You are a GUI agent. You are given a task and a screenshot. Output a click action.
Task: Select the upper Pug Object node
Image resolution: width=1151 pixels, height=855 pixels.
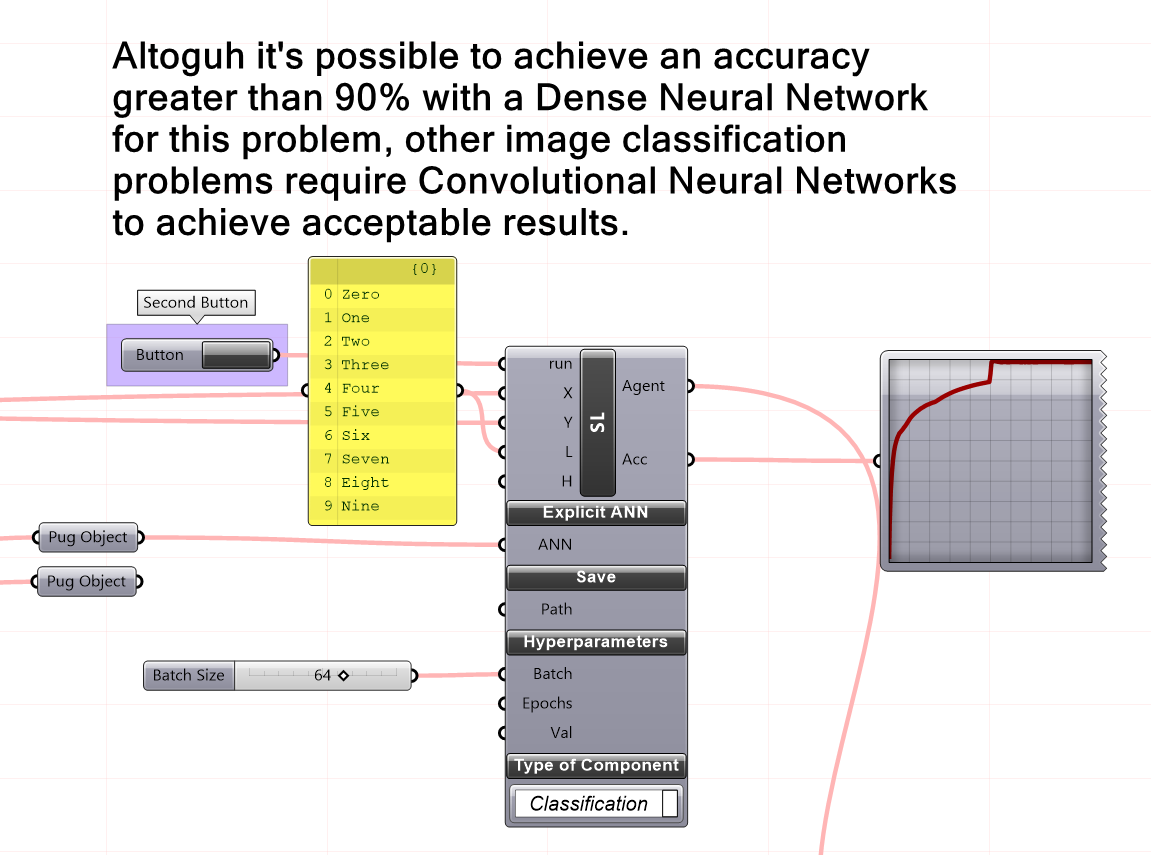tap(88, 538)
